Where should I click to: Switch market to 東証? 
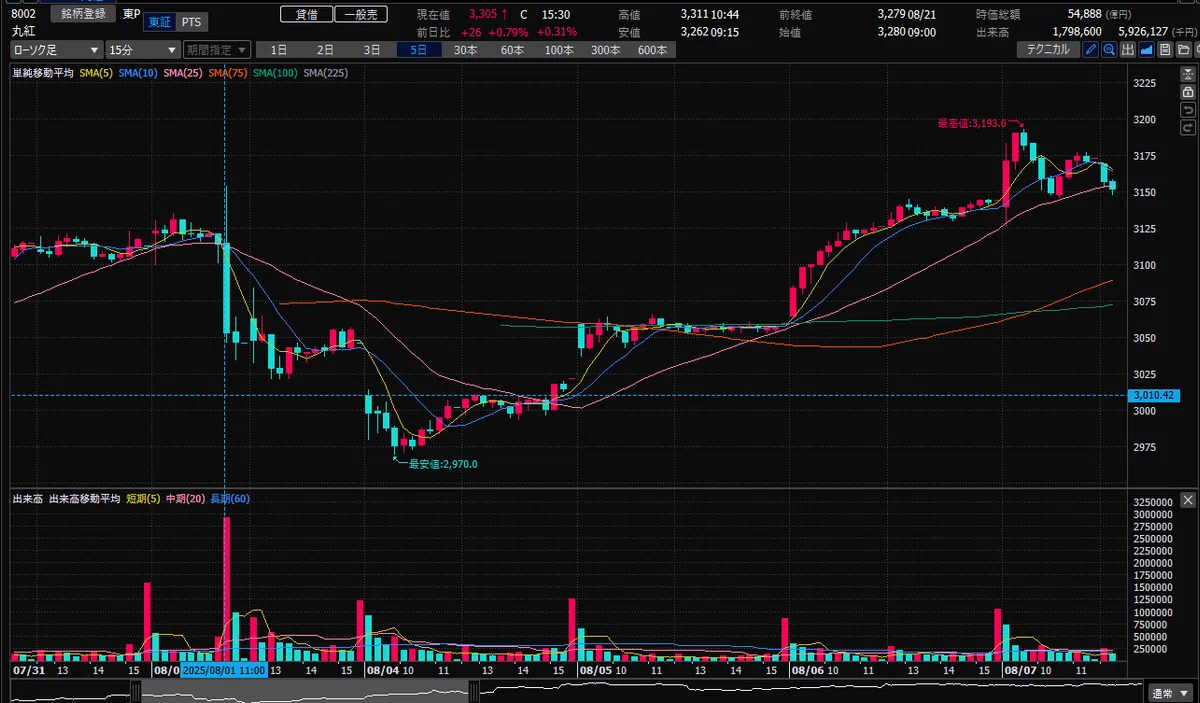pos(158,22)
